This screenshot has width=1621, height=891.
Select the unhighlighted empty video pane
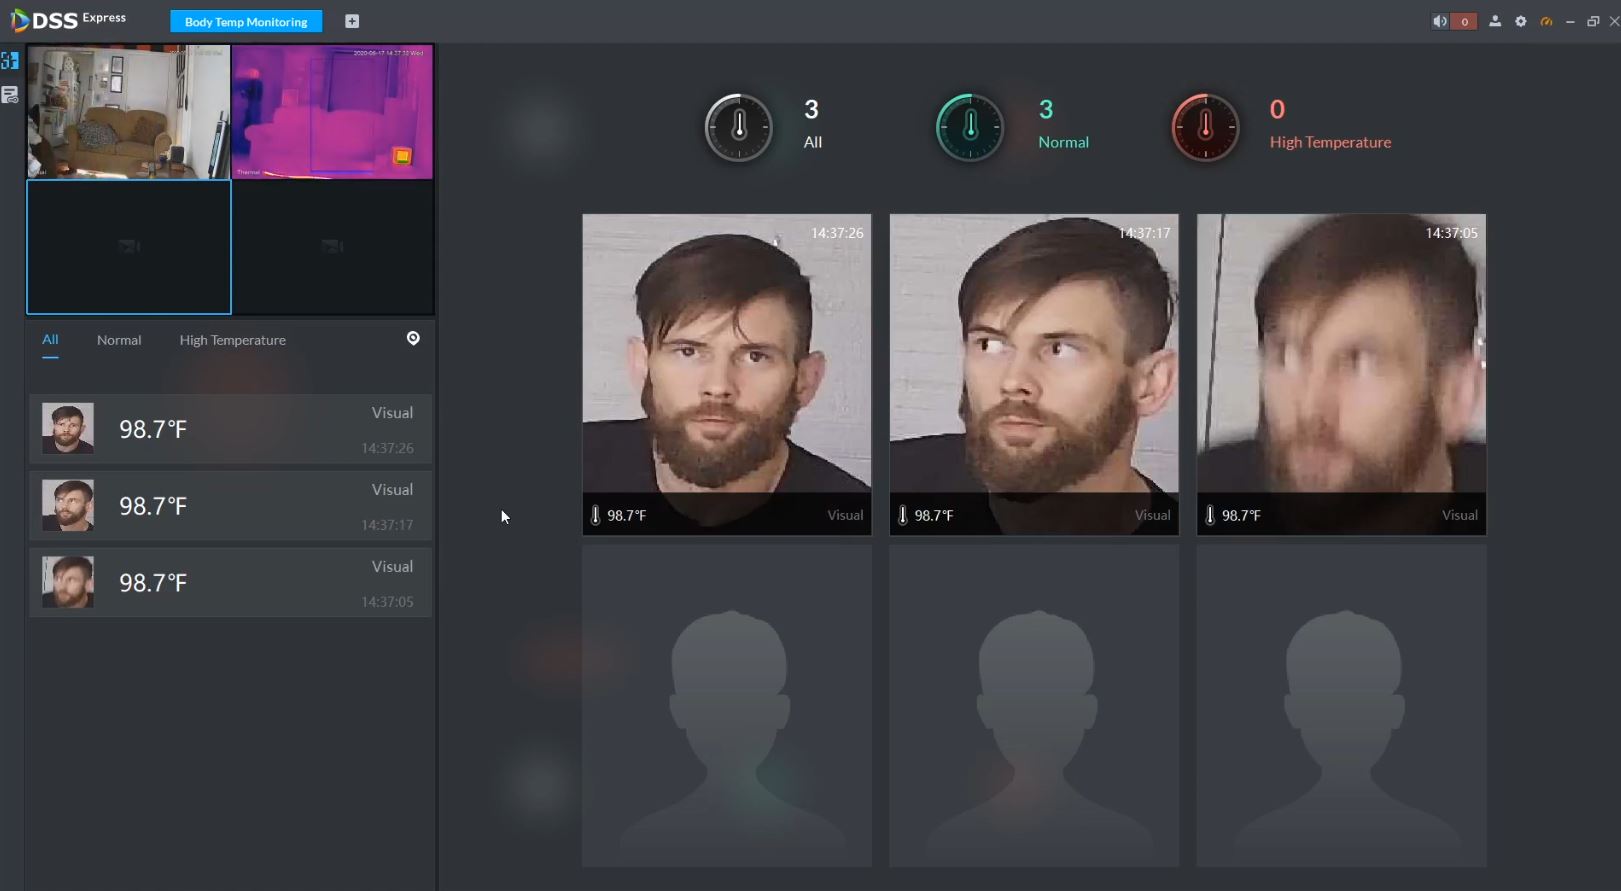tap(333, 247)
